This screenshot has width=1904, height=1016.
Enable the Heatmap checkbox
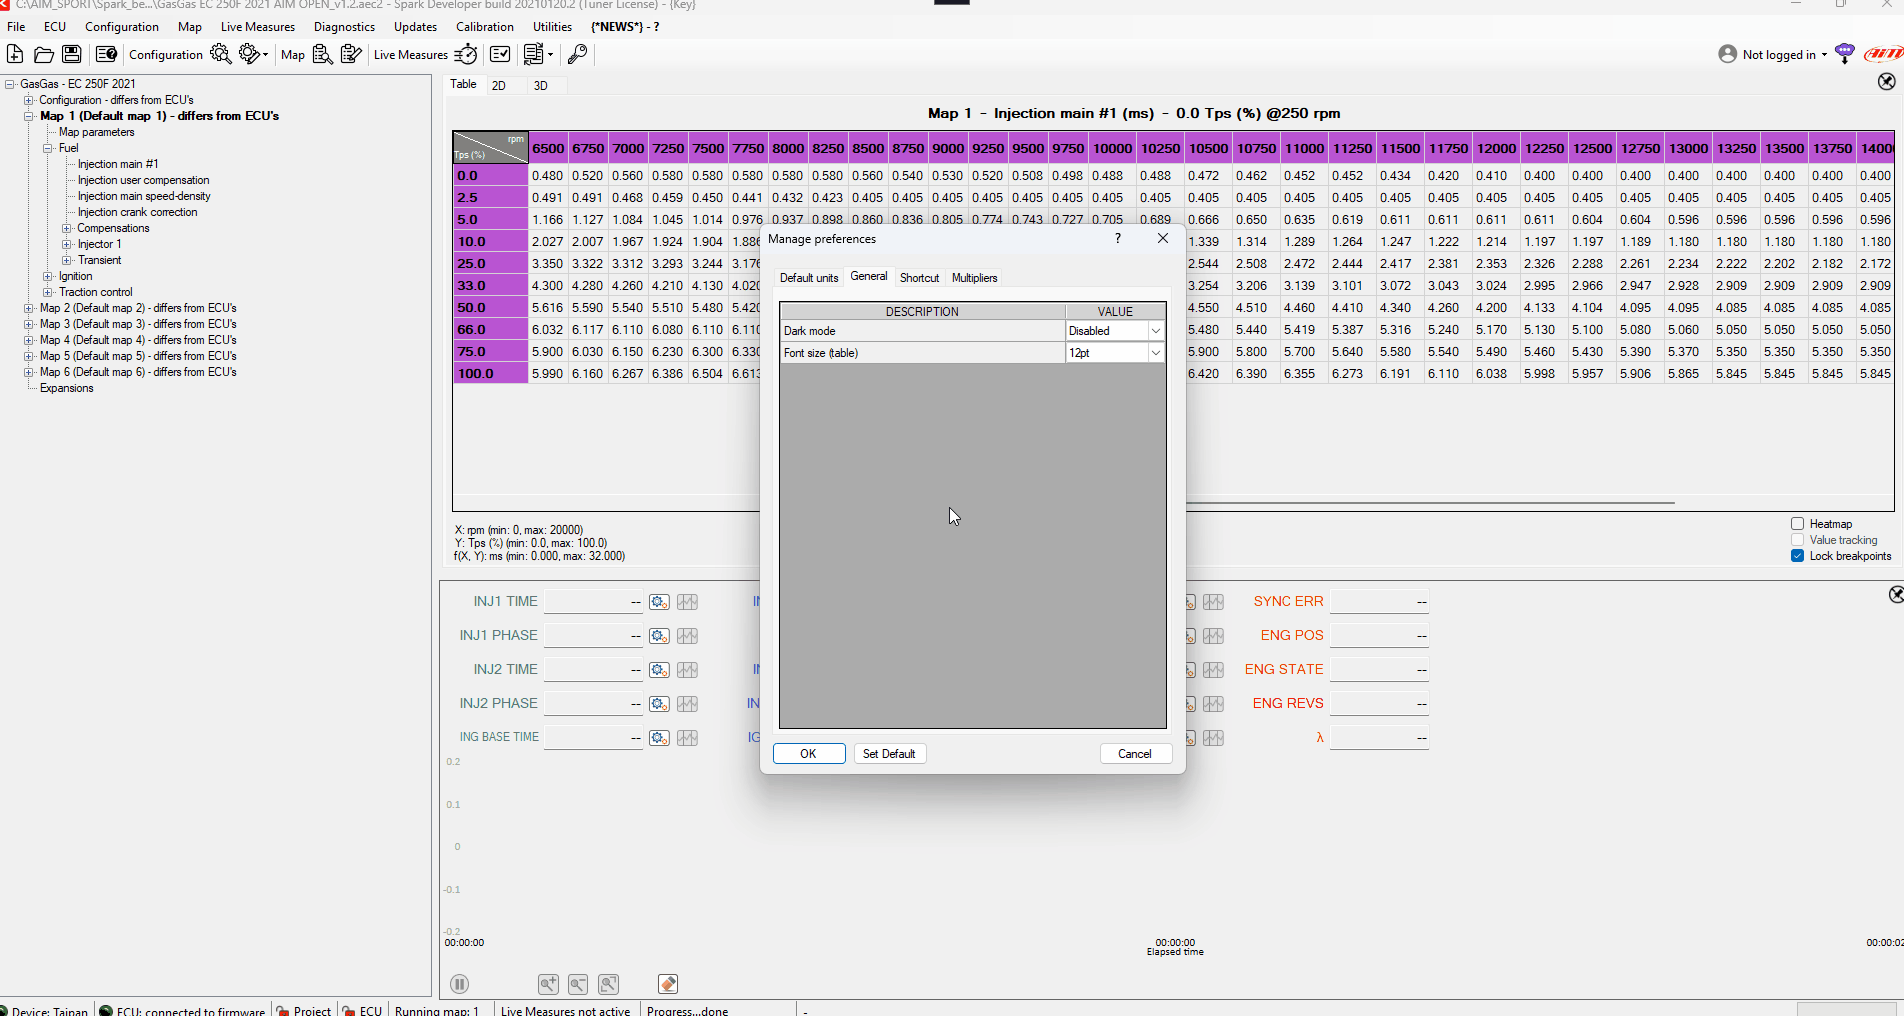(x=1797, y=524)
